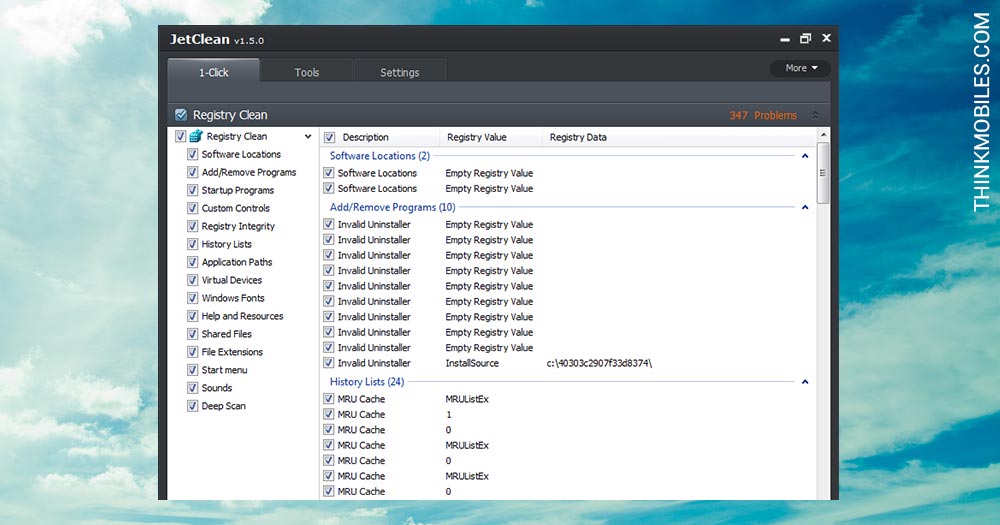1000x525 pixels.
Task: Collapse the Software Locations (2) group arrow
Action: [805, 156]
